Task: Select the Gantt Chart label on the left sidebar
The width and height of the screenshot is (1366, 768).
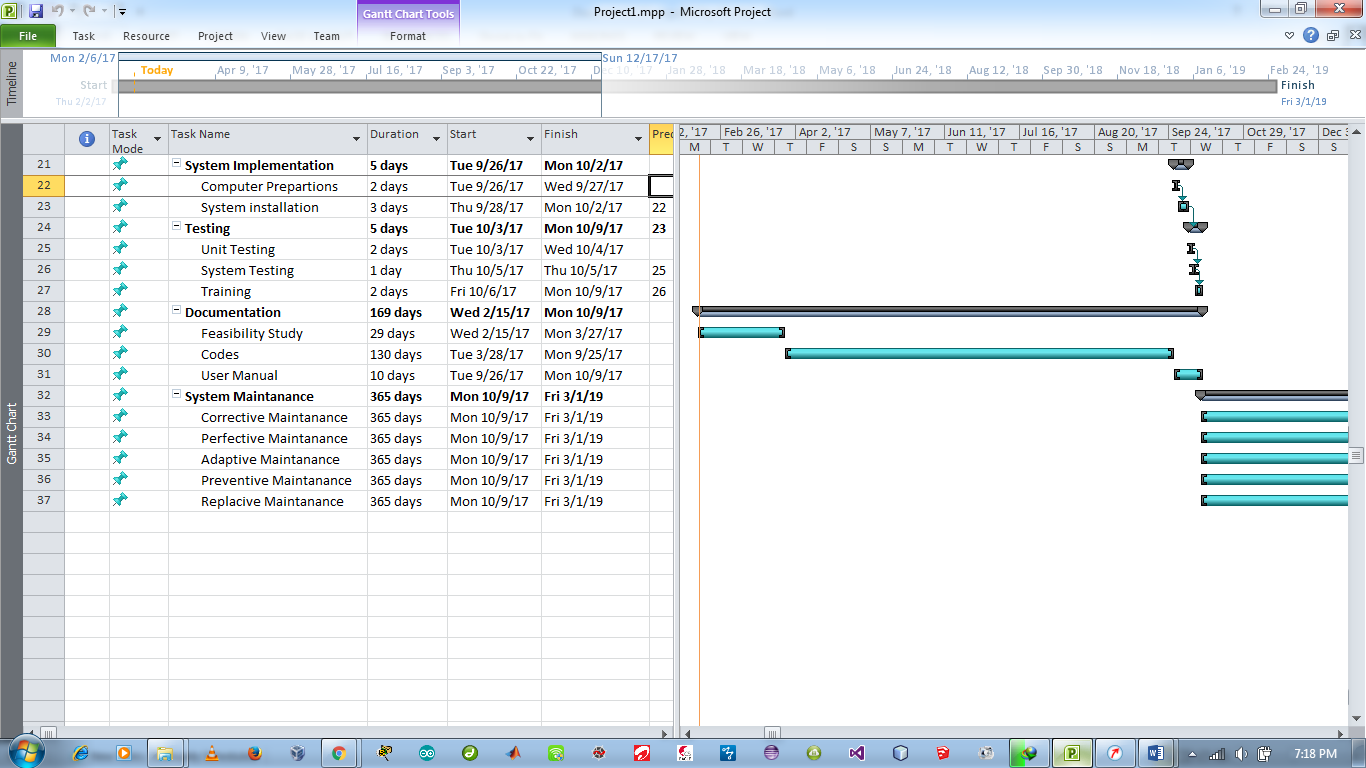Action: (x=12, y=430)
